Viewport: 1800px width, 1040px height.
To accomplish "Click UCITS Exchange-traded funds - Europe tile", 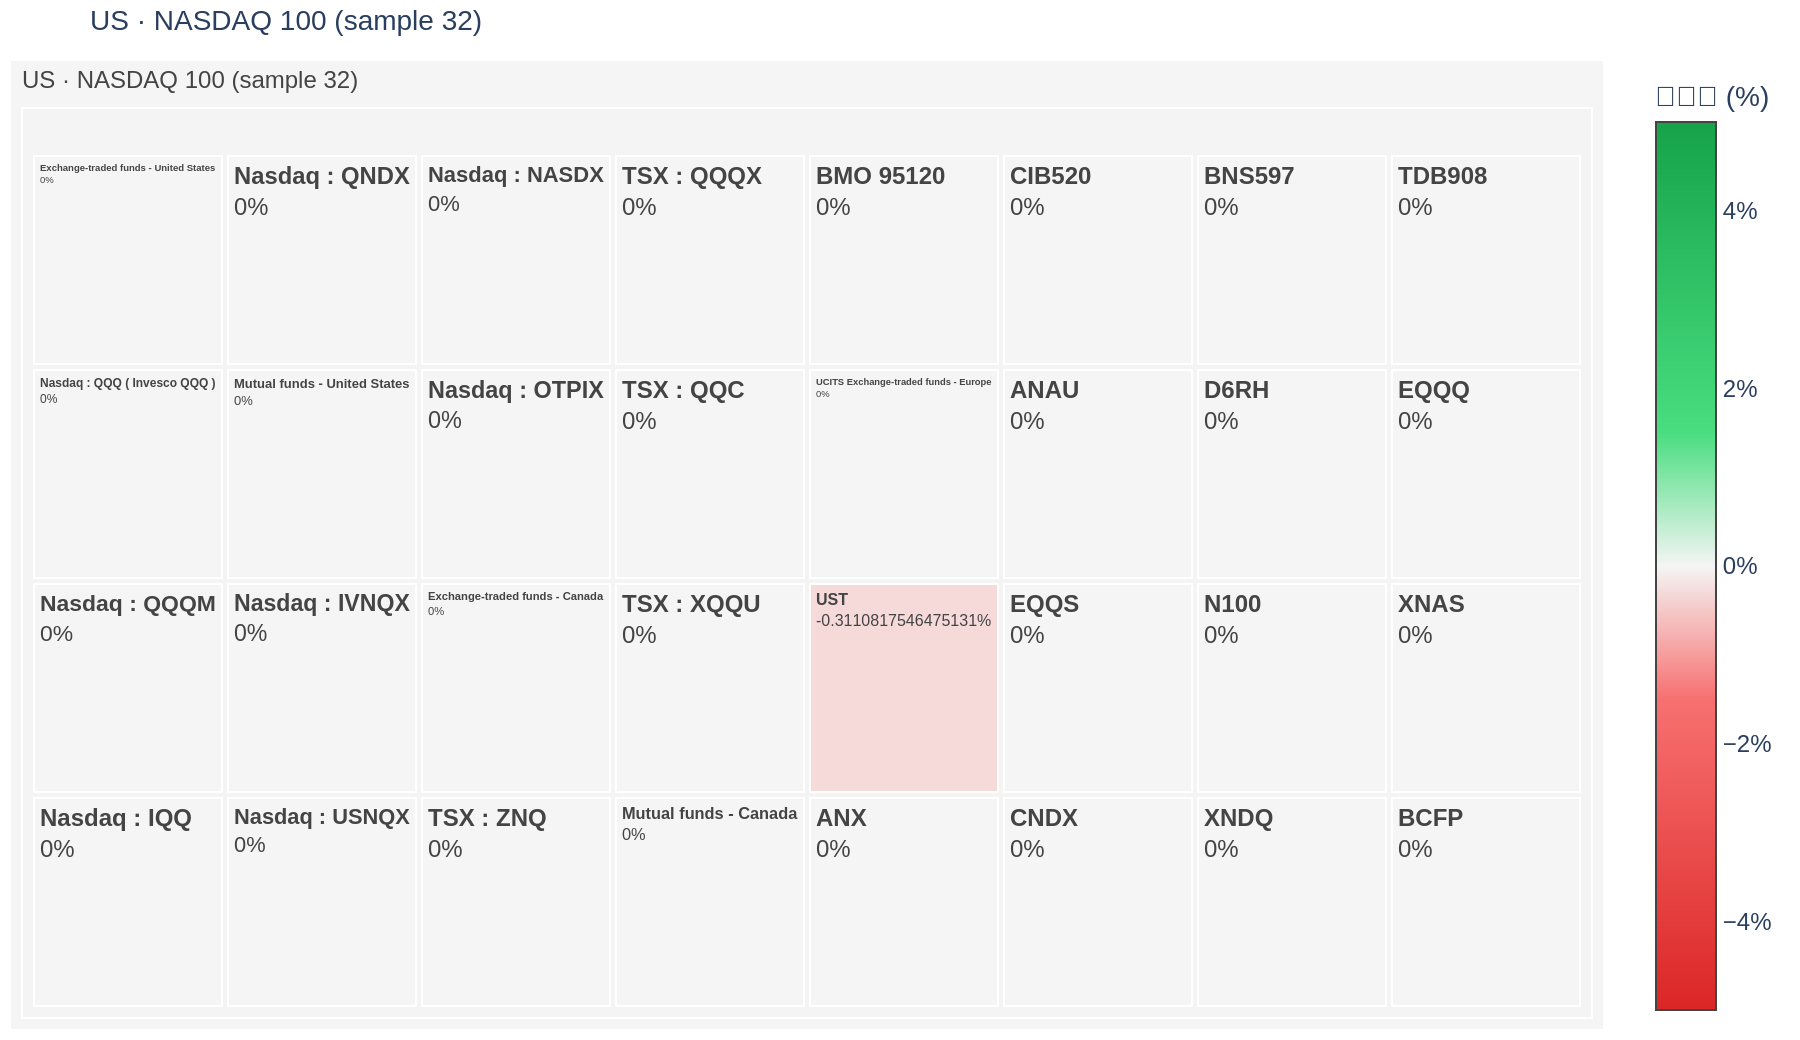I will point(904,474).
